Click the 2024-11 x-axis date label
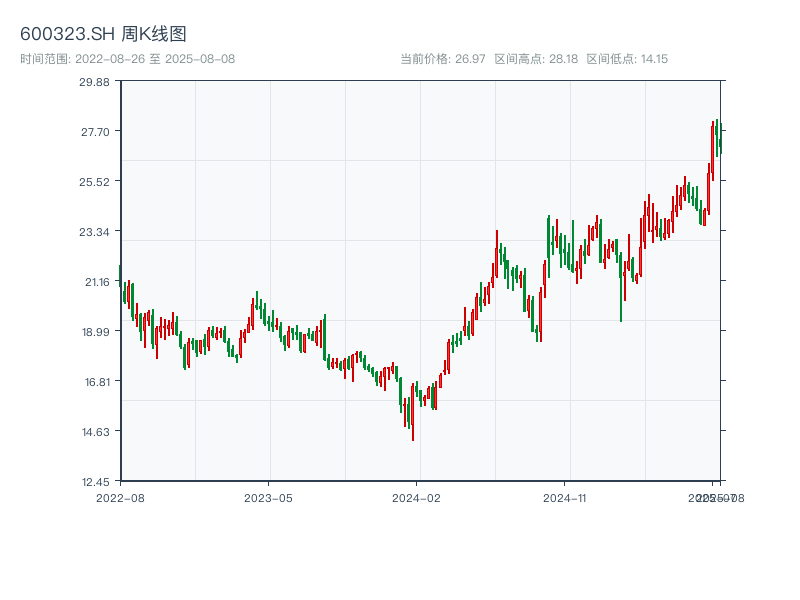800x600 pixels. click(565, 497)
